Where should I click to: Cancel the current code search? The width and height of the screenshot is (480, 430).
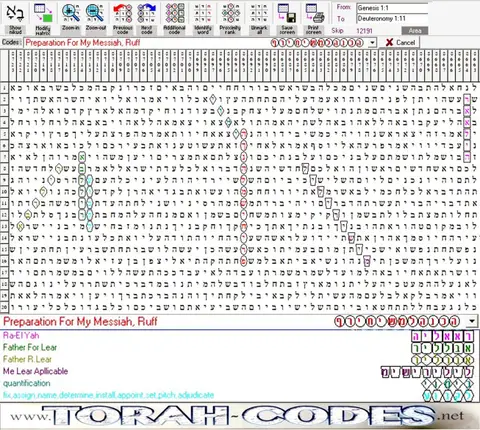point(400,43)
